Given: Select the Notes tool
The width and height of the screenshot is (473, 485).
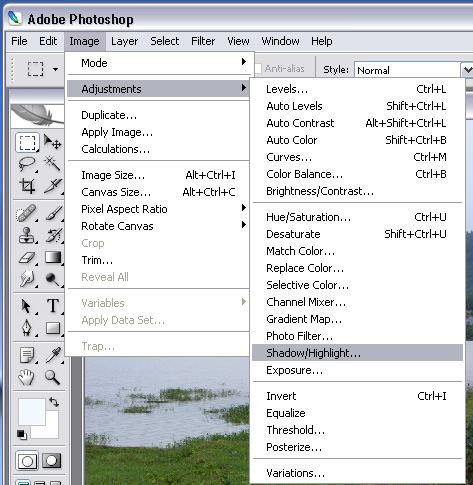Looking at the screenshot, I should [x=27, y=355].
